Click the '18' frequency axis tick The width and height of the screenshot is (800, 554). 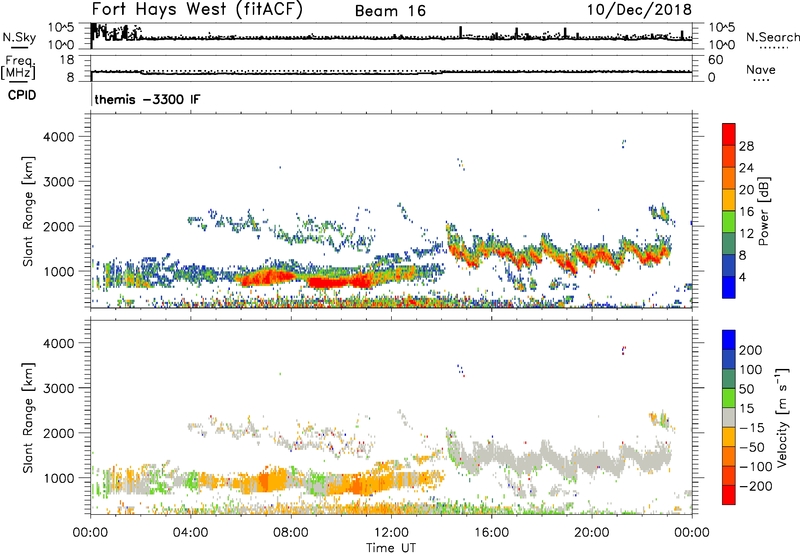click(x=67, y=60)
